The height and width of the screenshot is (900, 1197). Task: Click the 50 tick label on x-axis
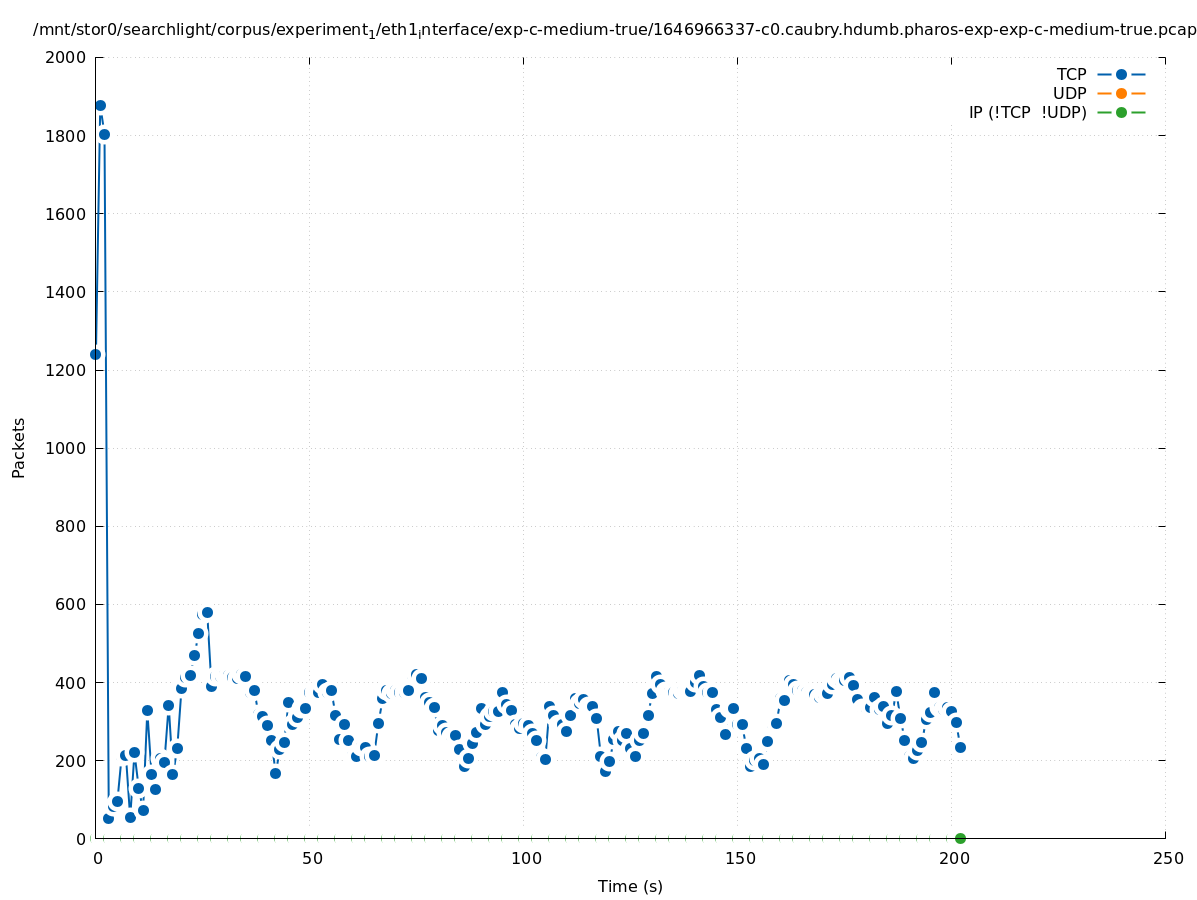[311, 859]
